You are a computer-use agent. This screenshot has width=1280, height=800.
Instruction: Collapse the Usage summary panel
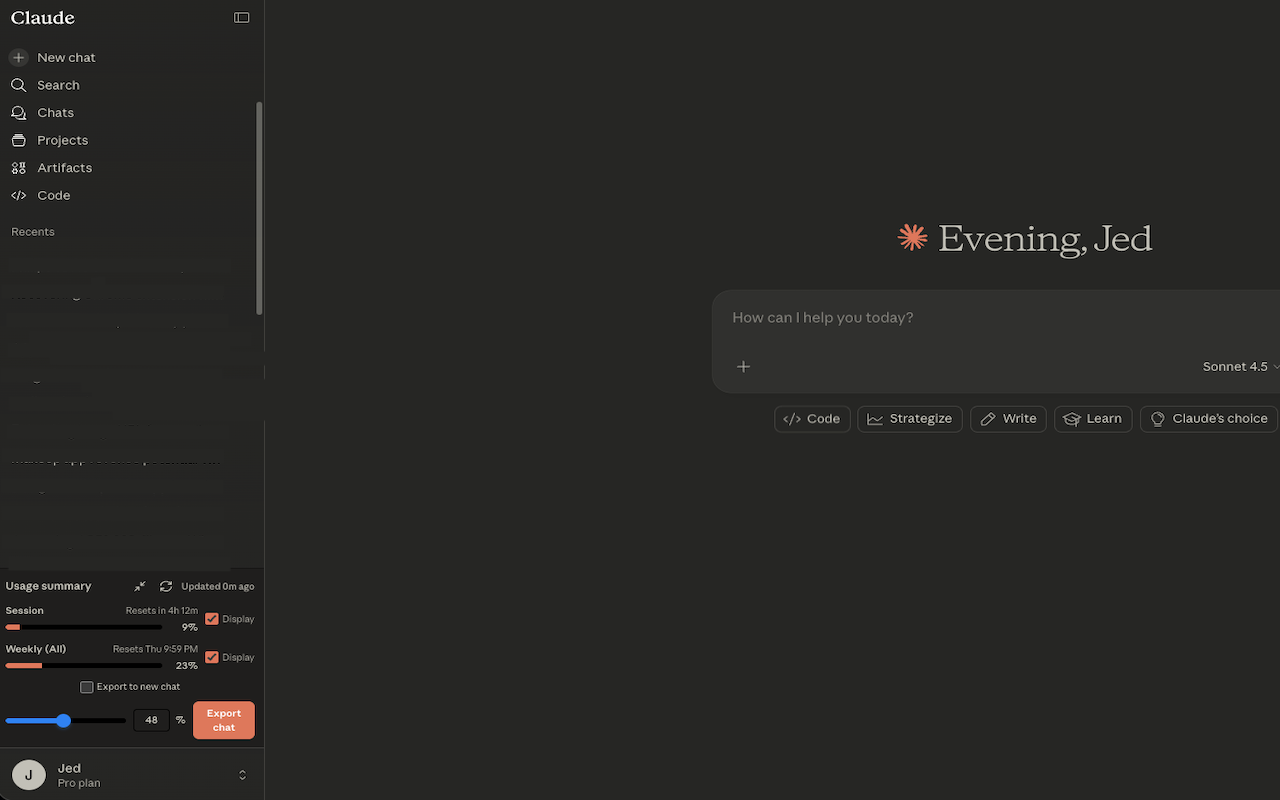(x=139, y=586)
